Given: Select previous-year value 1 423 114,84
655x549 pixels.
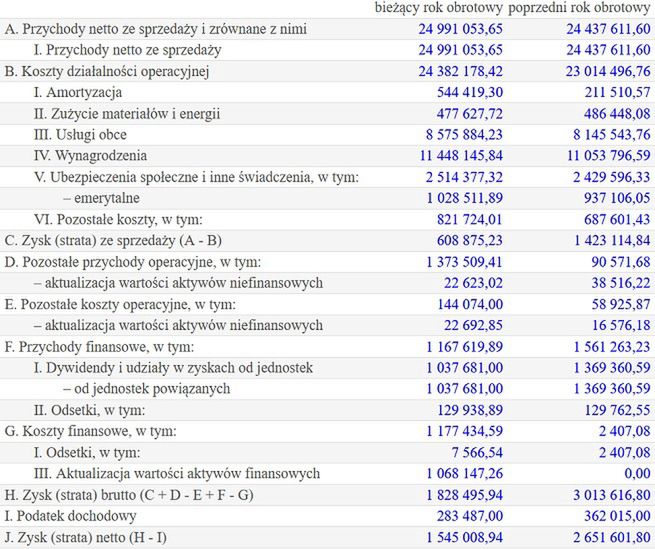Looking at the screenshot, I should click(612, 240).
